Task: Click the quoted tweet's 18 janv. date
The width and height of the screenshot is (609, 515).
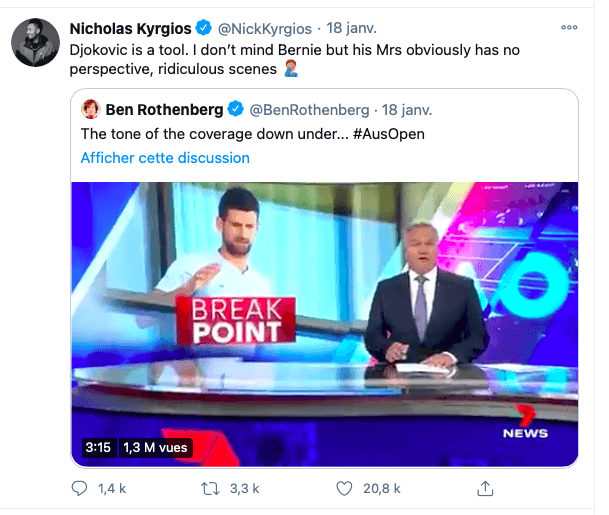Action: 407,108
